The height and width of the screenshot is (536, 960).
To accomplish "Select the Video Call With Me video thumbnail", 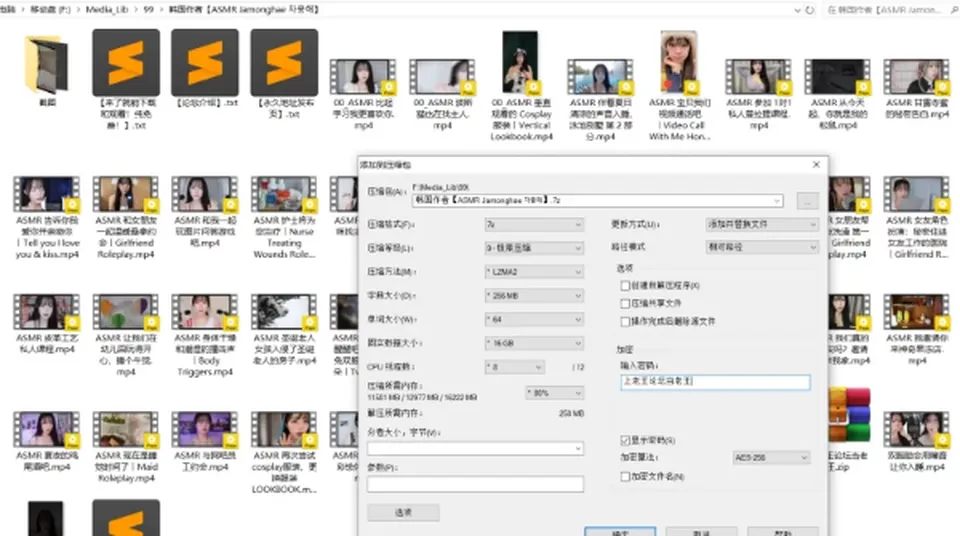I will [679, 62].
